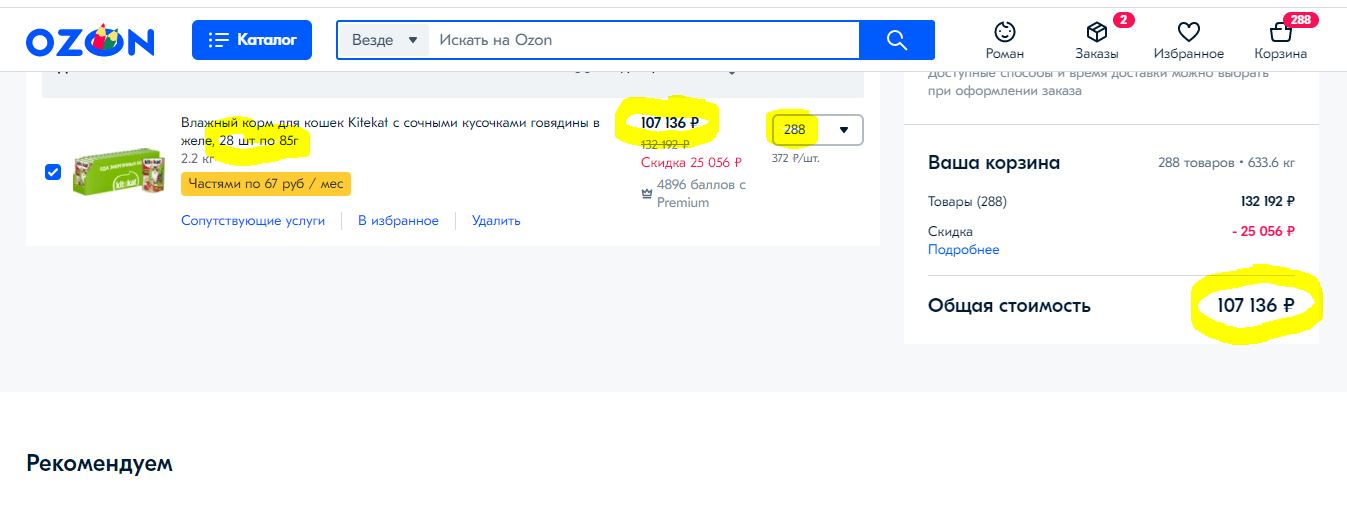This screenshot has width=1347, height=505.
Task: Open the quantity 288 dropdown
Action: click(x=817, y=130)
